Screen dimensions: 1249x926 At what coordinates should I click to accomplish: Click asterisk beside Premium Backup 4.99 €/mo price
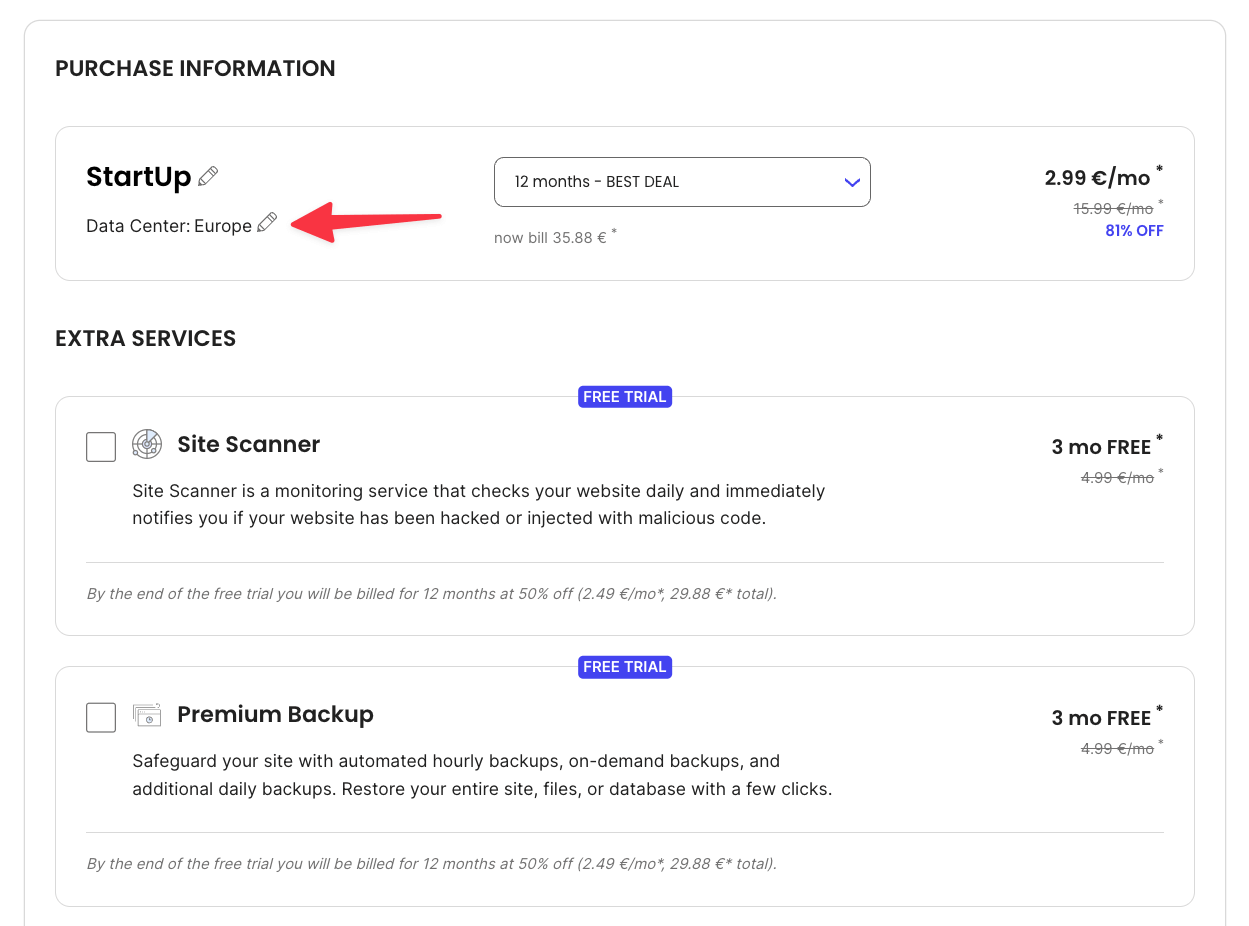point(1159,742)
